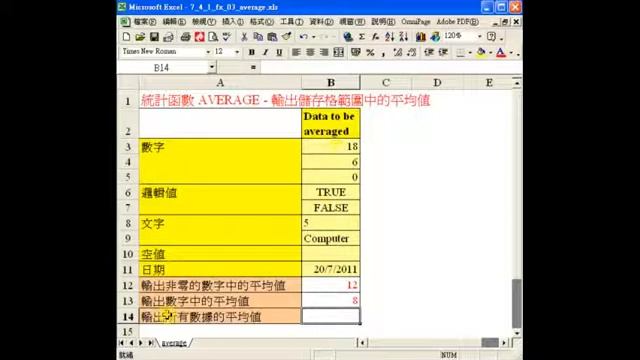Copy the selection using Copy icon
The width and height of the screenshot is (640, 360).
258,37
